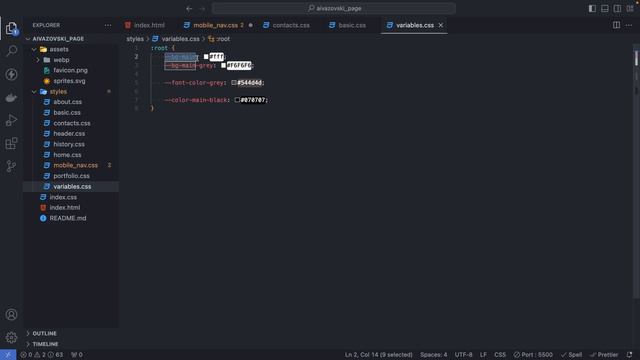
Task: Split the editor to the right
Action: (x=616, y=25)
